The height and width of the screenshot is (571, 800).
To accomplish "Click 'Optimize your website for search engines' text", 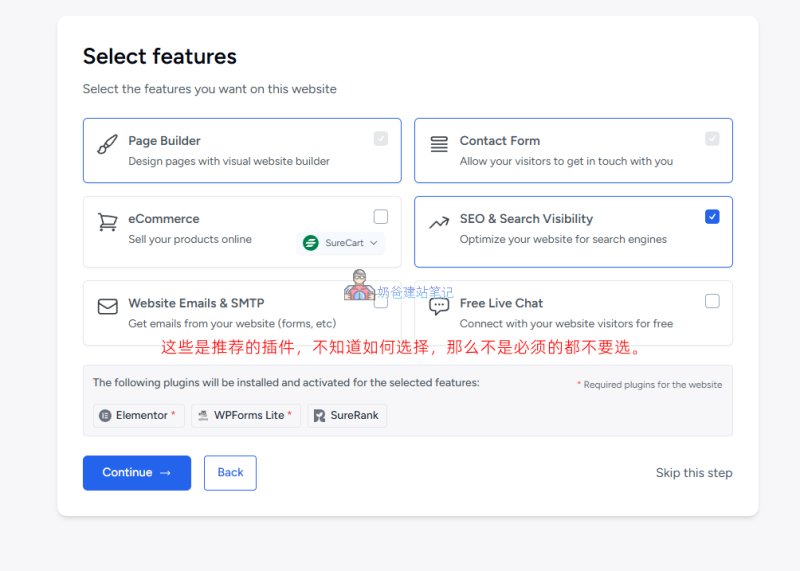I will coord(563,239).
